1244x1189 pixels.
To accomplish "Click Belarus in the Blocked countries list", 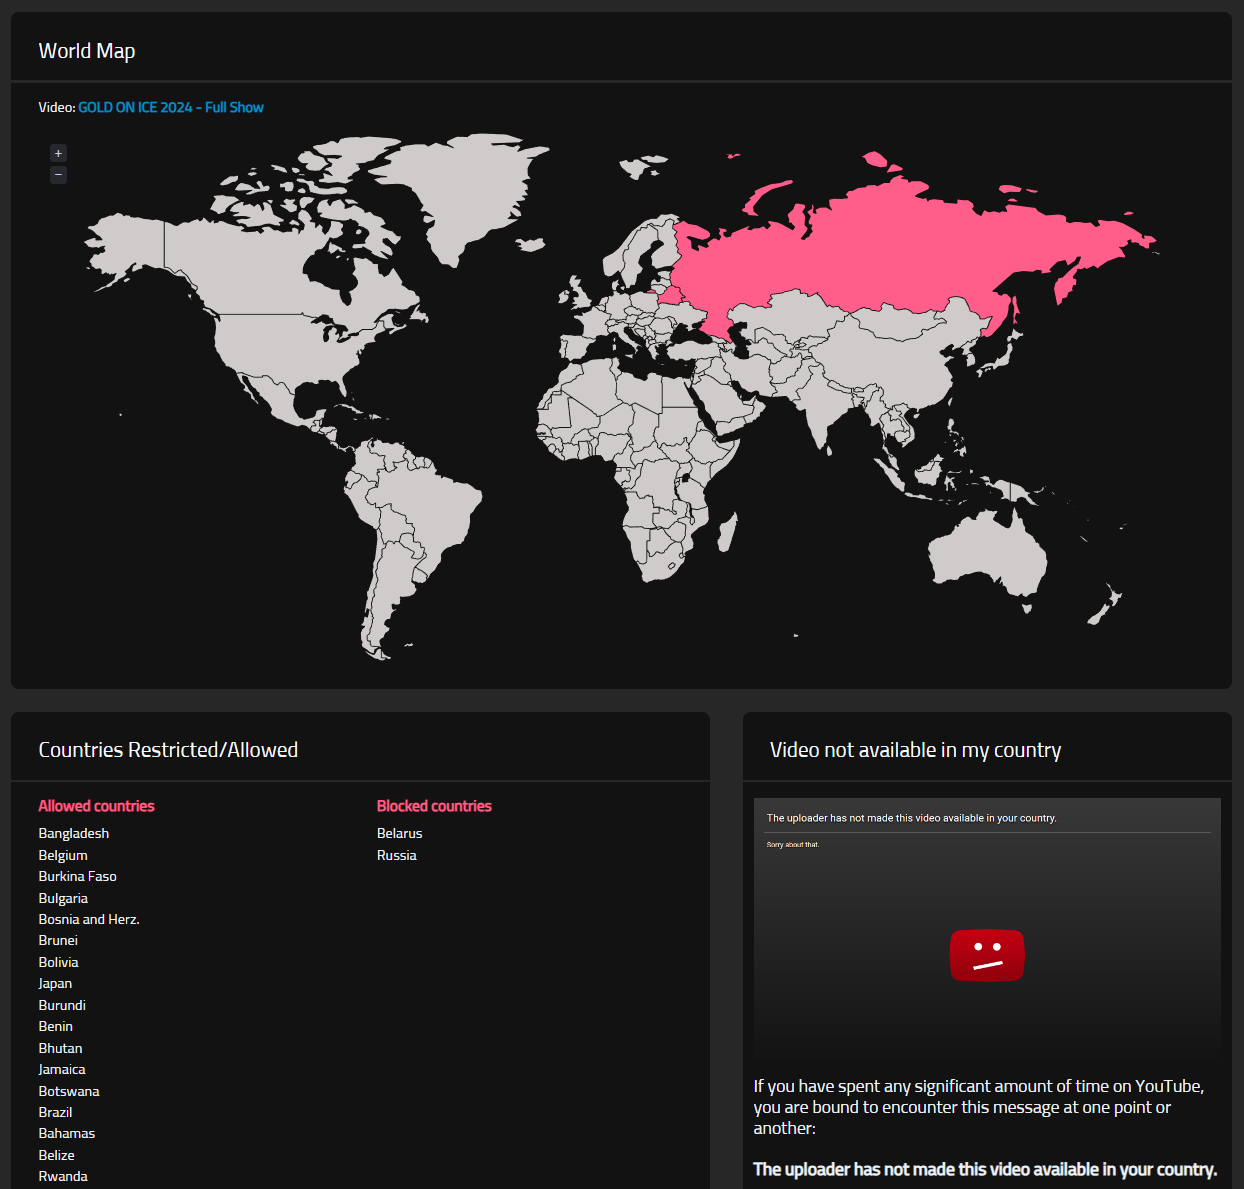I will tap(399, 833).
